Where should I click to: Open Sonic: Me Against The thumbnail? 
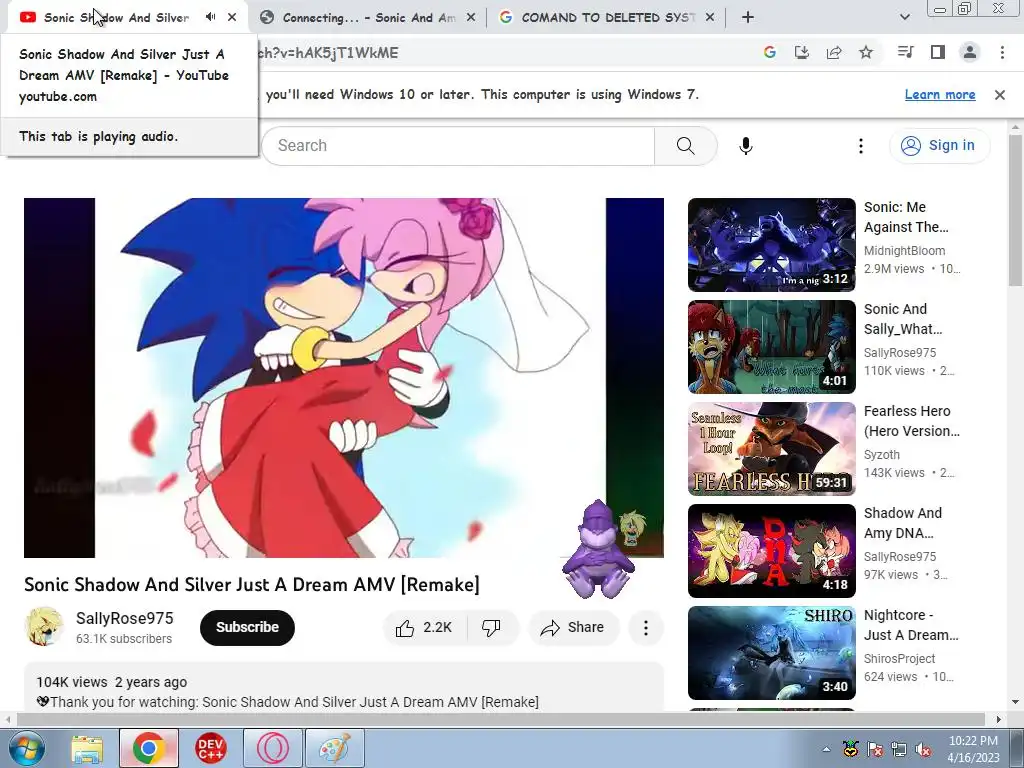point(771,245)
